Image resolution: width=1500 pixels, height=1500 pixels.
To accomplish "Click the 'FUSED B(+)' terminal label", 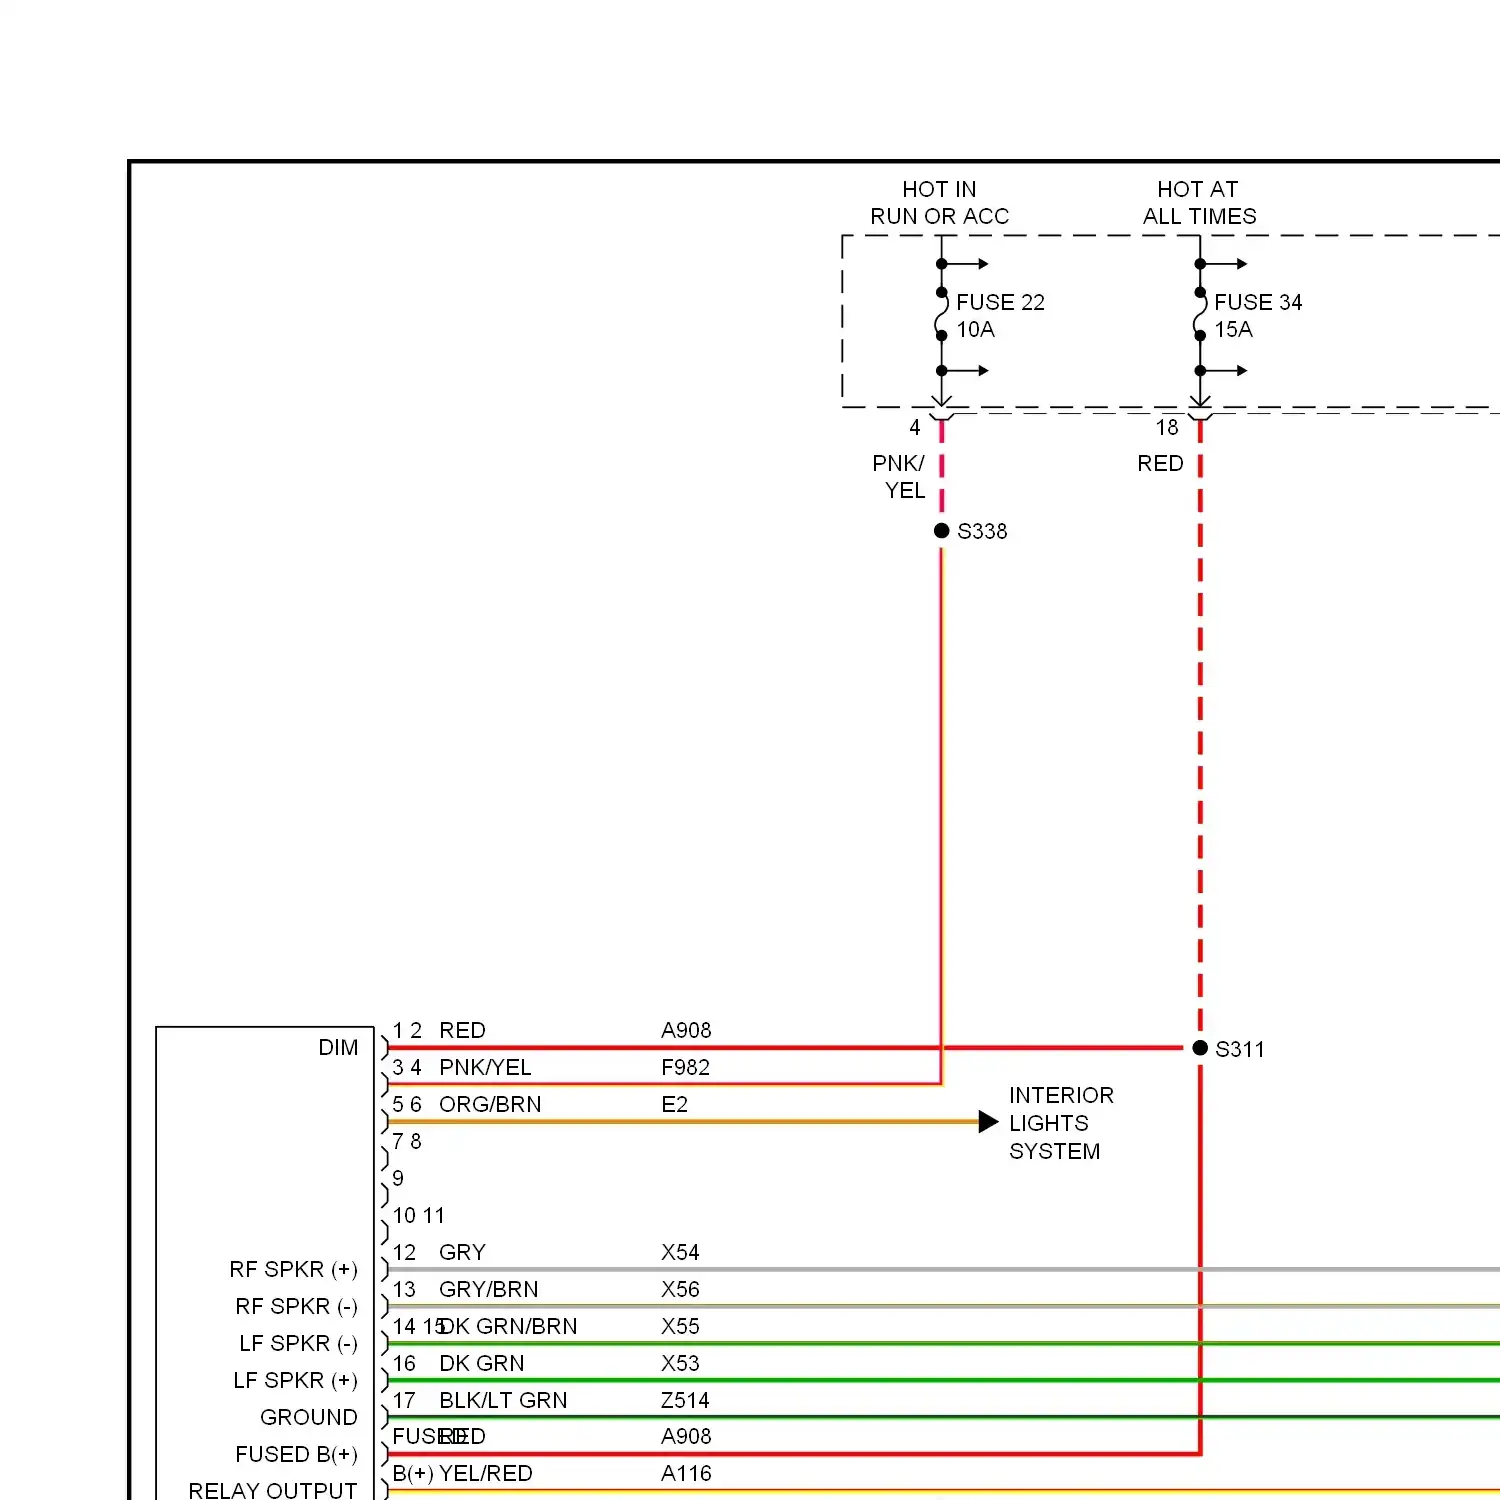I will (296, 1454).
